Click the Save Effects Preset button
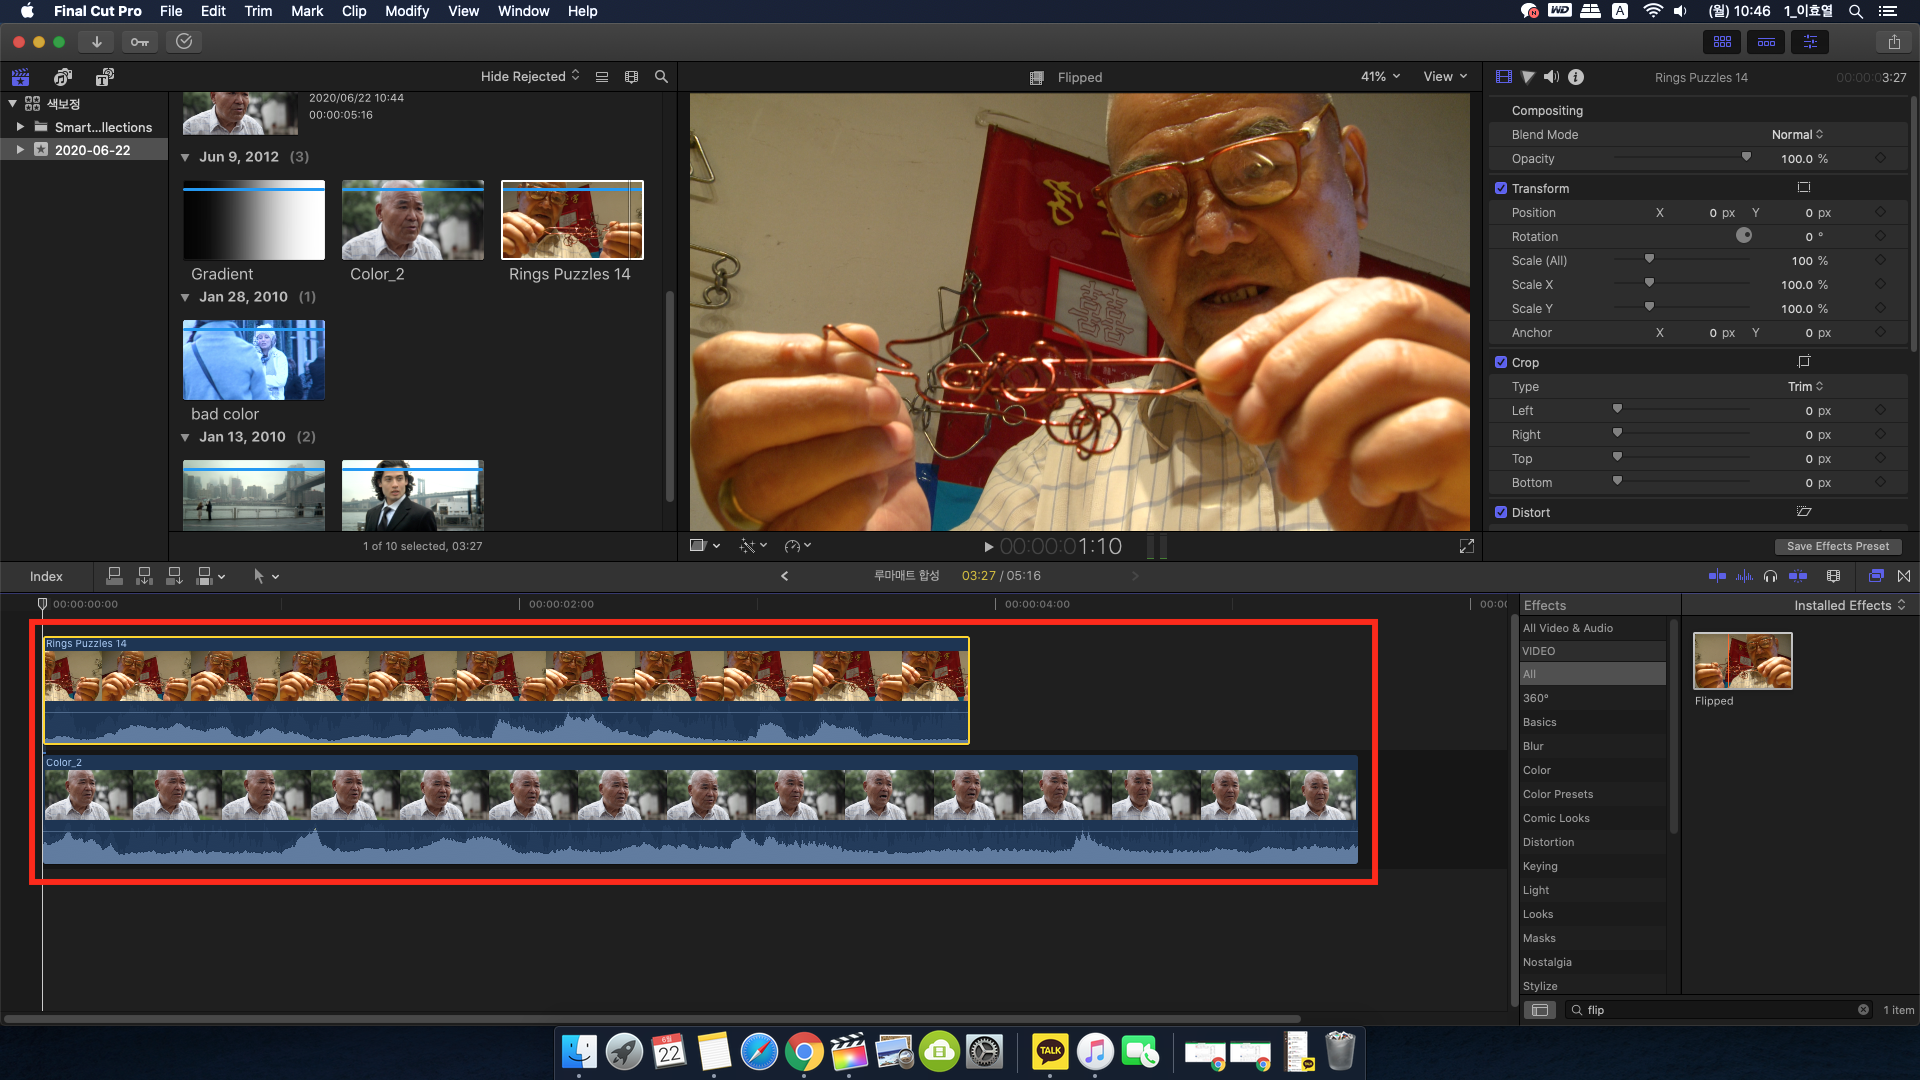This screenshot has width=1920, height=1080. [x=1837, y=546]
